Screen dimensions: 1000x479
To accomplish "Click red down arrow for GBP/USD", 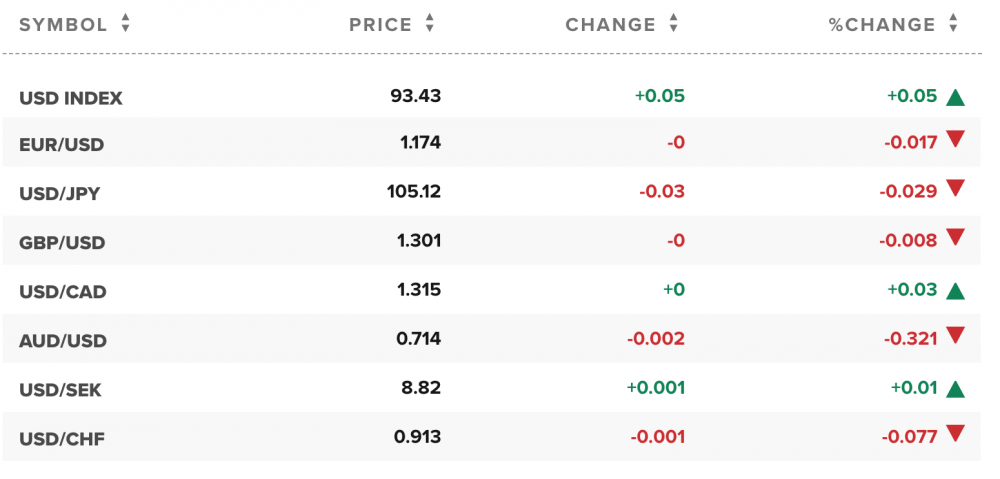I will click(x=955, y=237).
